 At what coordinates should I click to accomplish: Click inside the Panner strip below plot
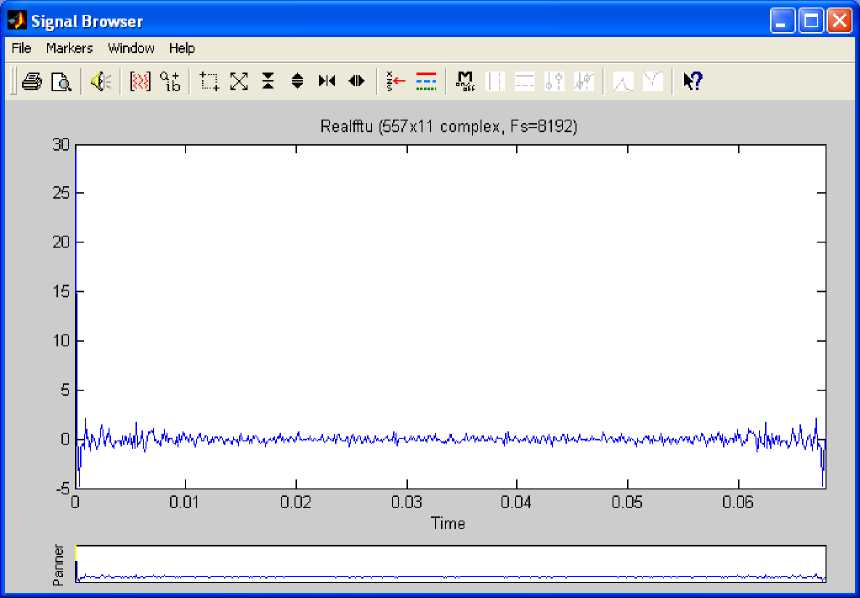[x=450, y=564]
